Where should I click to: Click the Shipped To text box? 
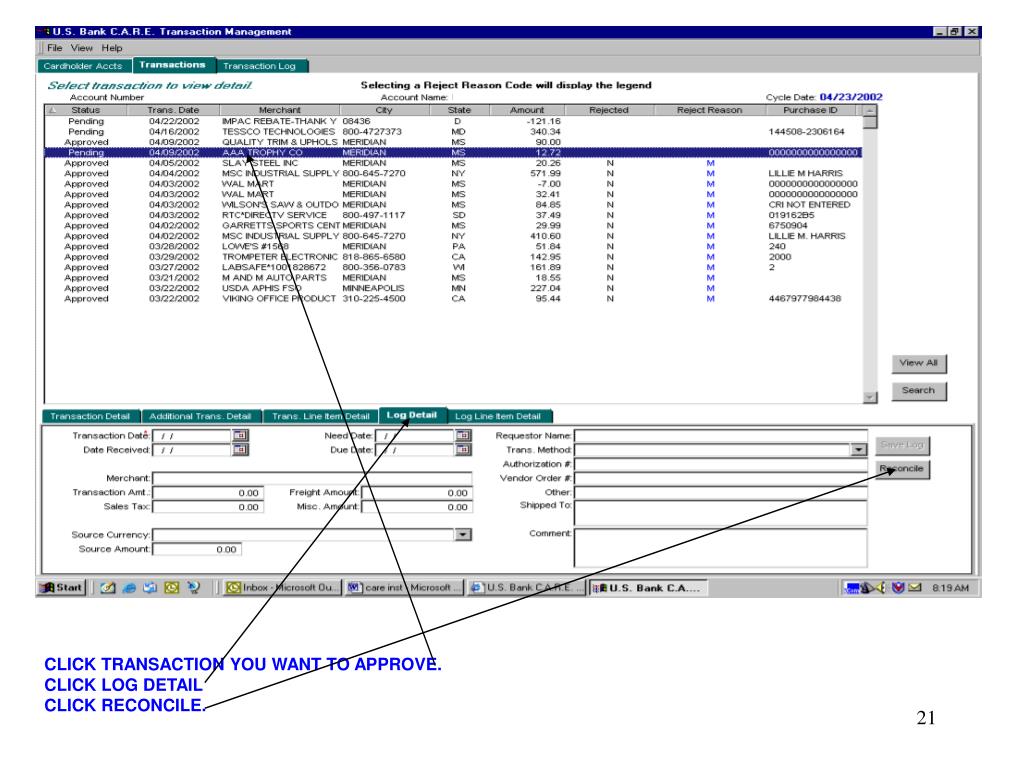click(721, 513)
